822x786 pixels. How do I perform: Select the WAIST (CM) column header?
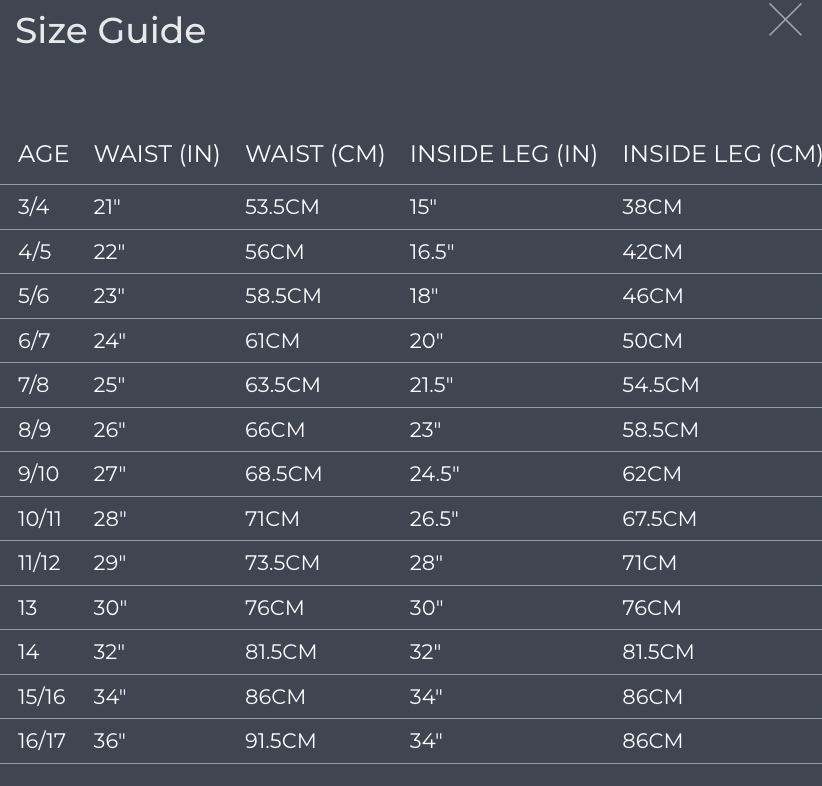click(315, 154)
